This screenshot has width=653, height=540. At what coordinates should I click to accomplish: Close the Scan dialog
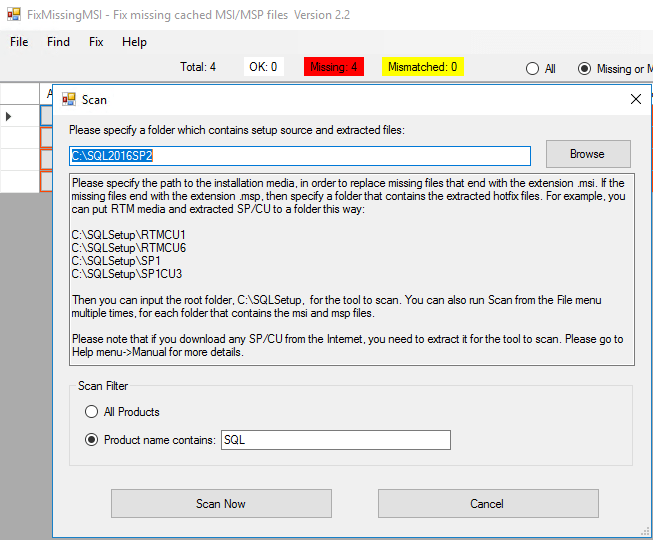[x=635, y=99]
